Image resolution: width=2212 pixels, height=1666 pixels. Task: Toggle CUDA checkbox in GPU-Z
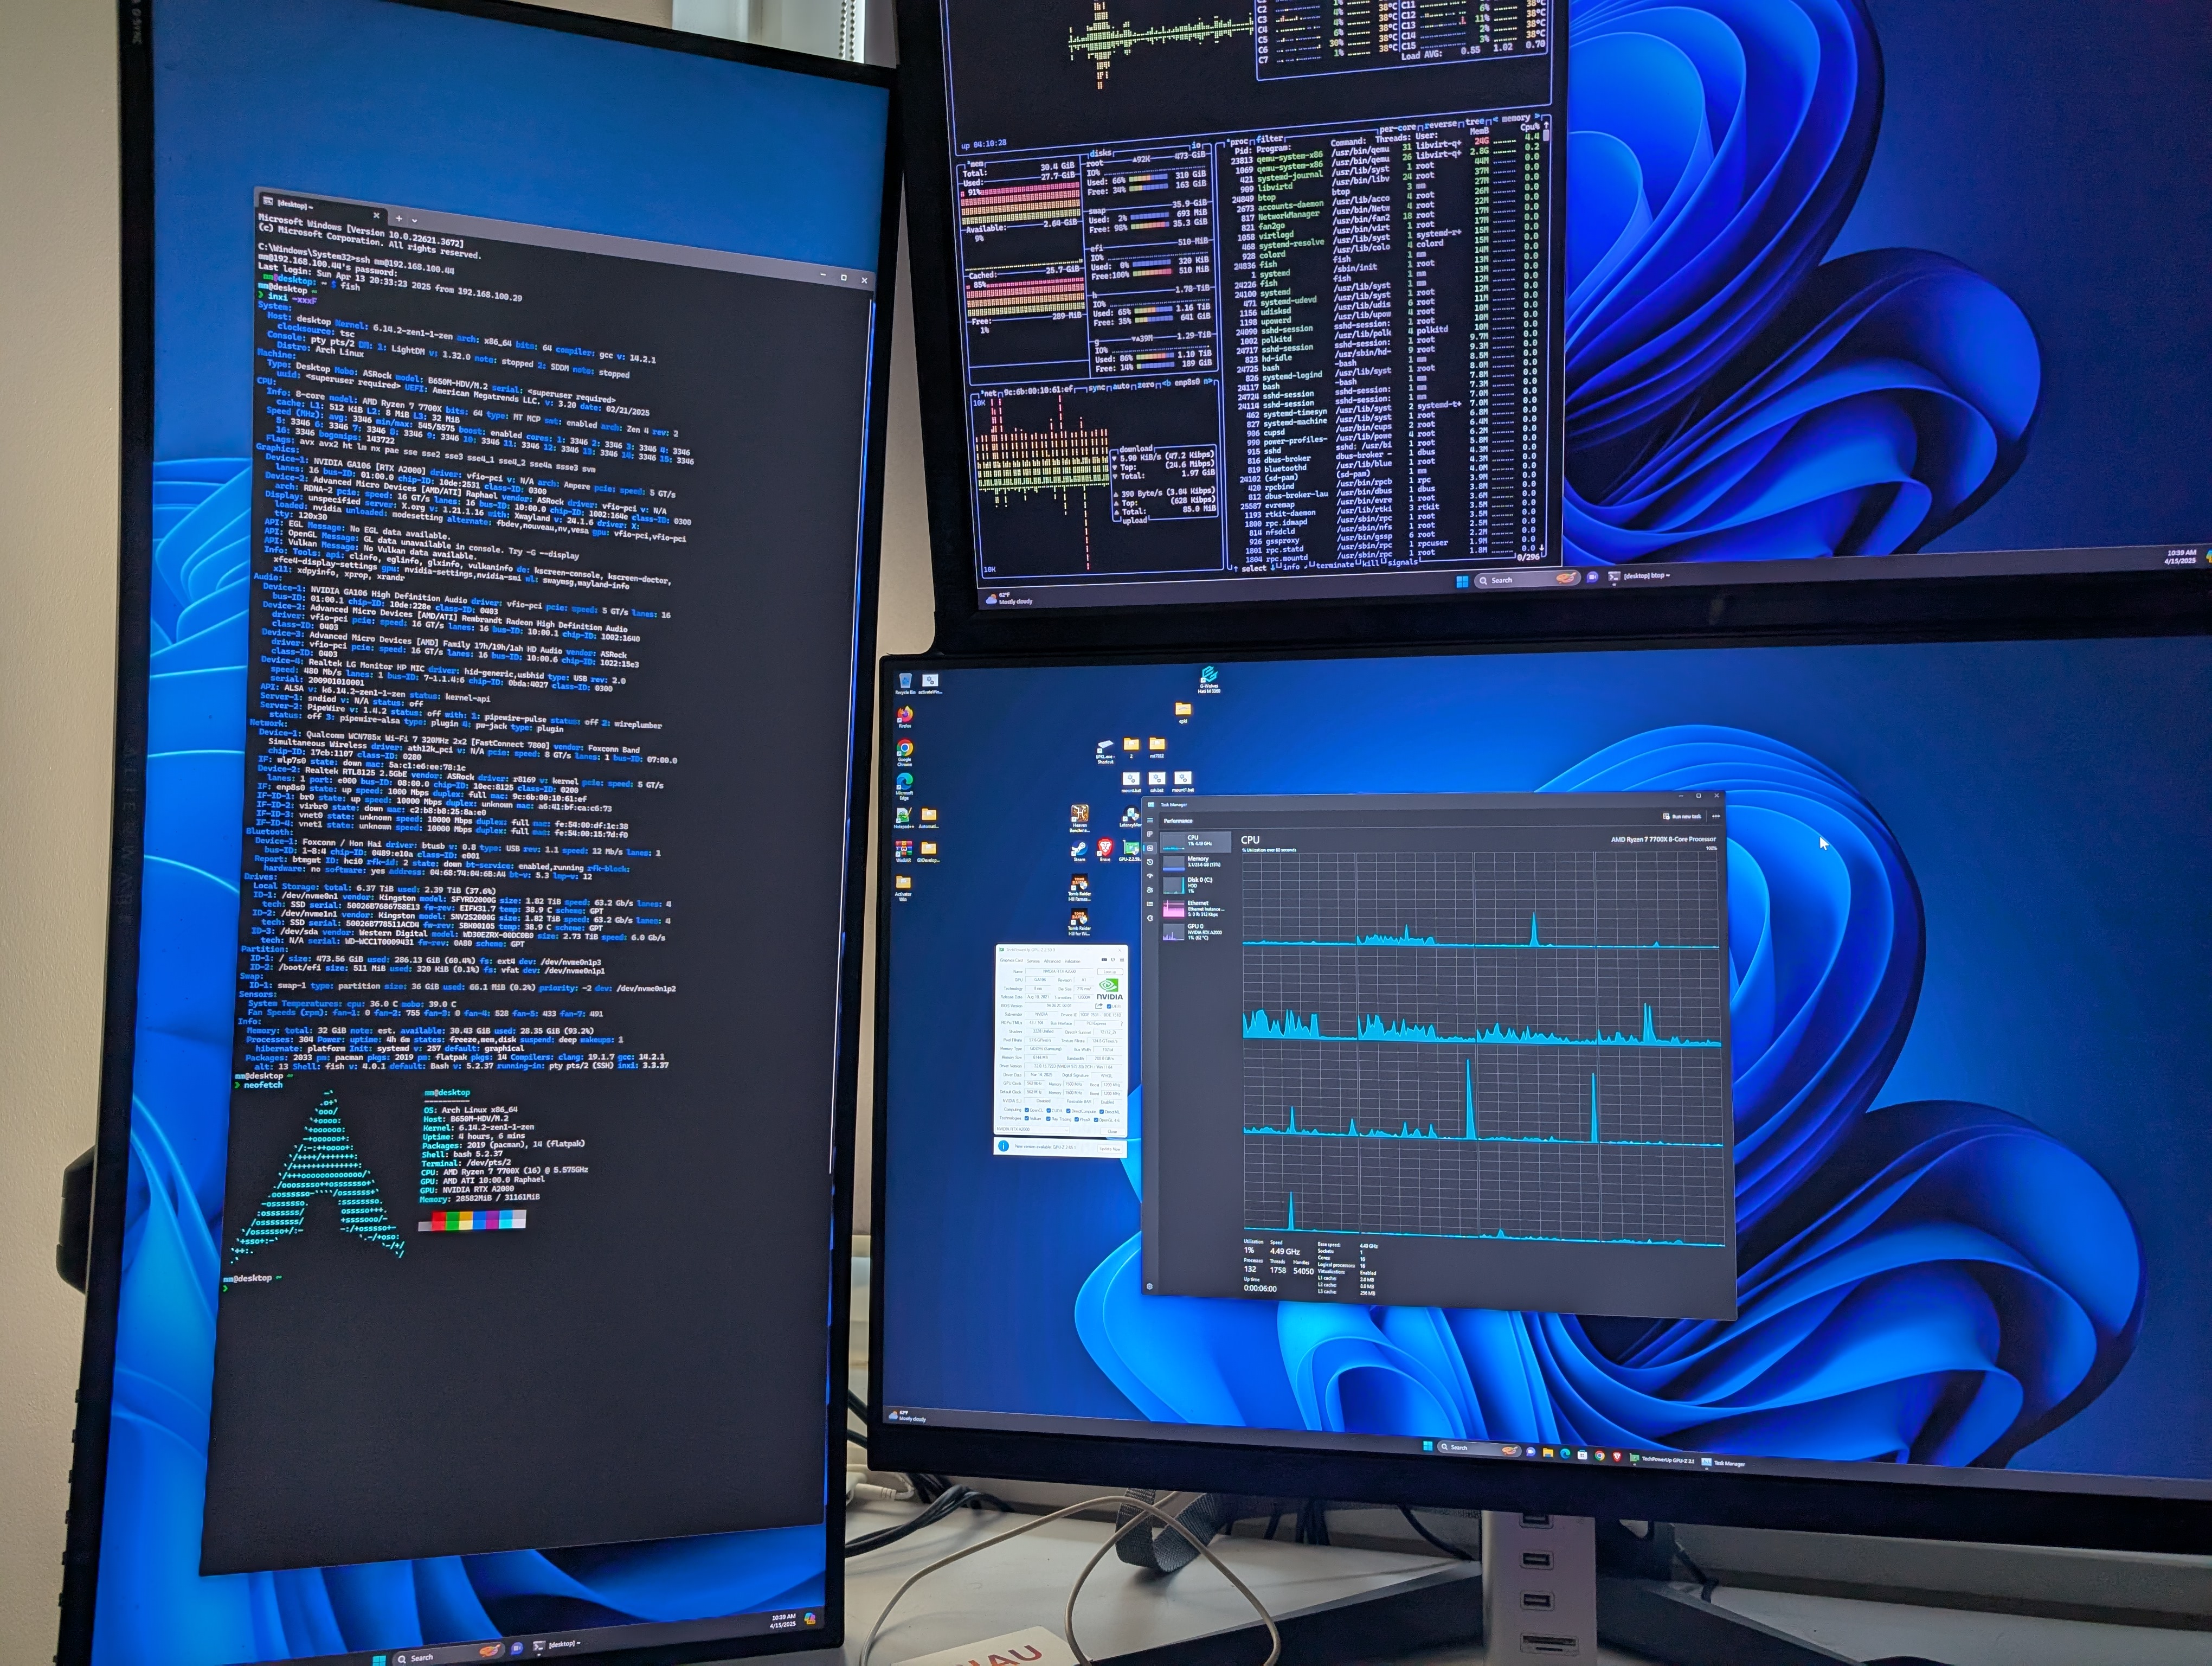point(1049,1111)
